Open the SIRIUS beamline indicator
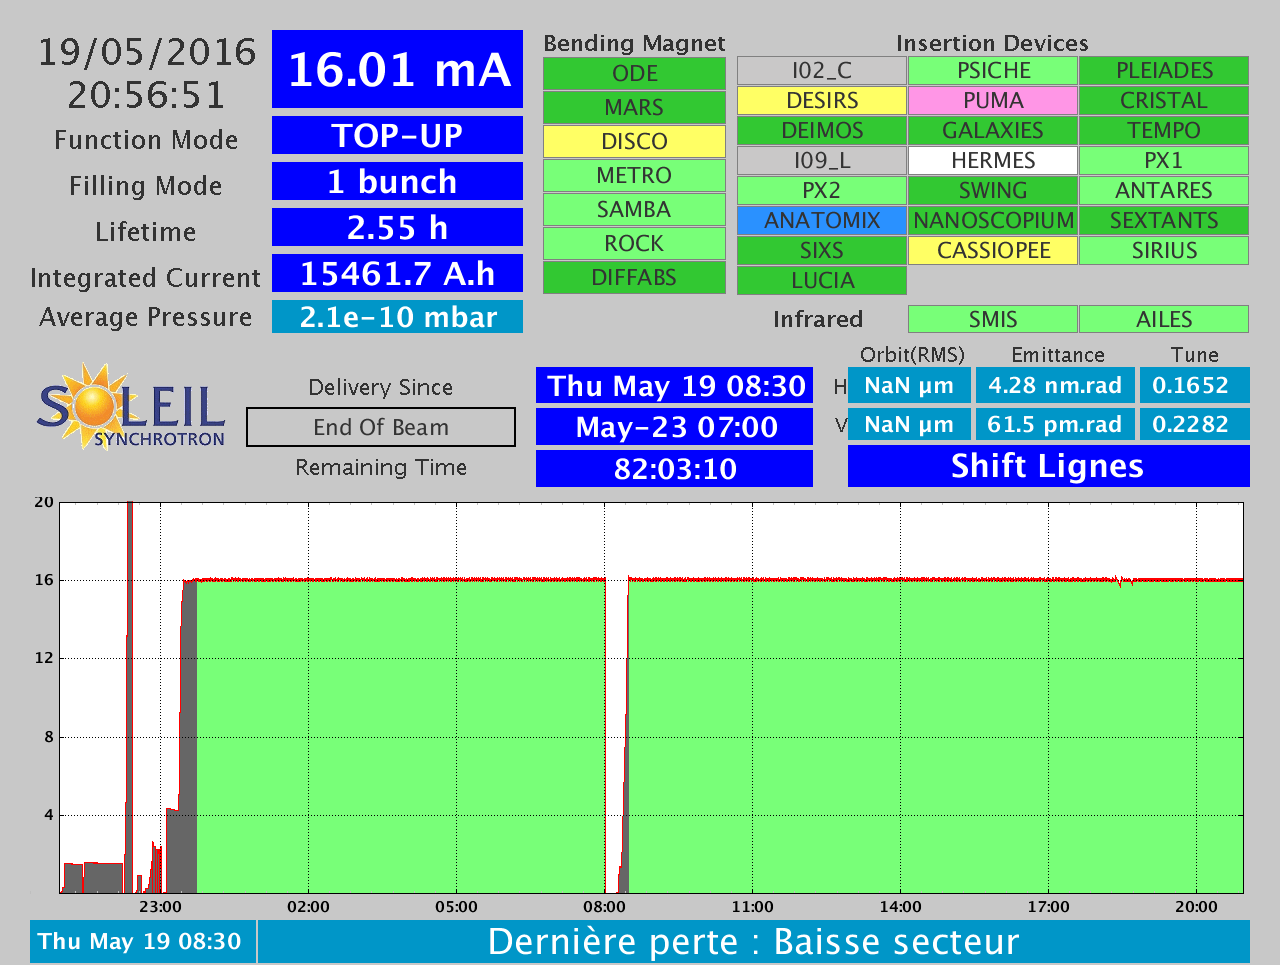The image size is (1280, 965). pos(1164,250)
